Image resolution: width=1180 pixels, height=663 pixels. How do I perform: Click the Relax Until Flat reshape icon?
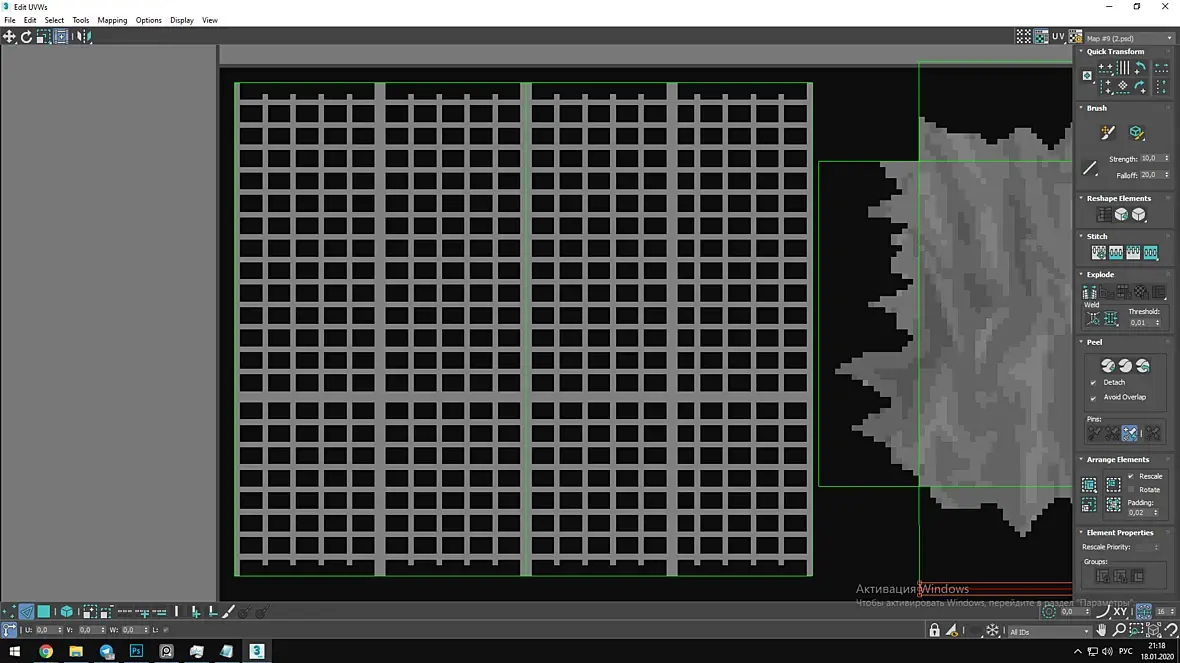[1121, 215]
